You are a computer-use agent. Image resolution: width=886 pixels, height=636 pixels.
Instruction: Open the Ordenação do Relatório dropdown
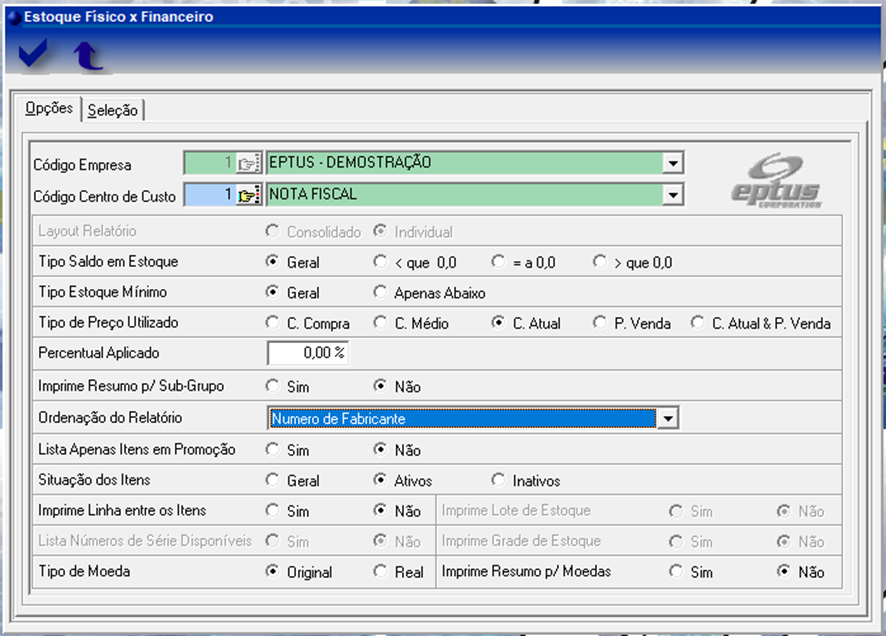coord(669,418)
